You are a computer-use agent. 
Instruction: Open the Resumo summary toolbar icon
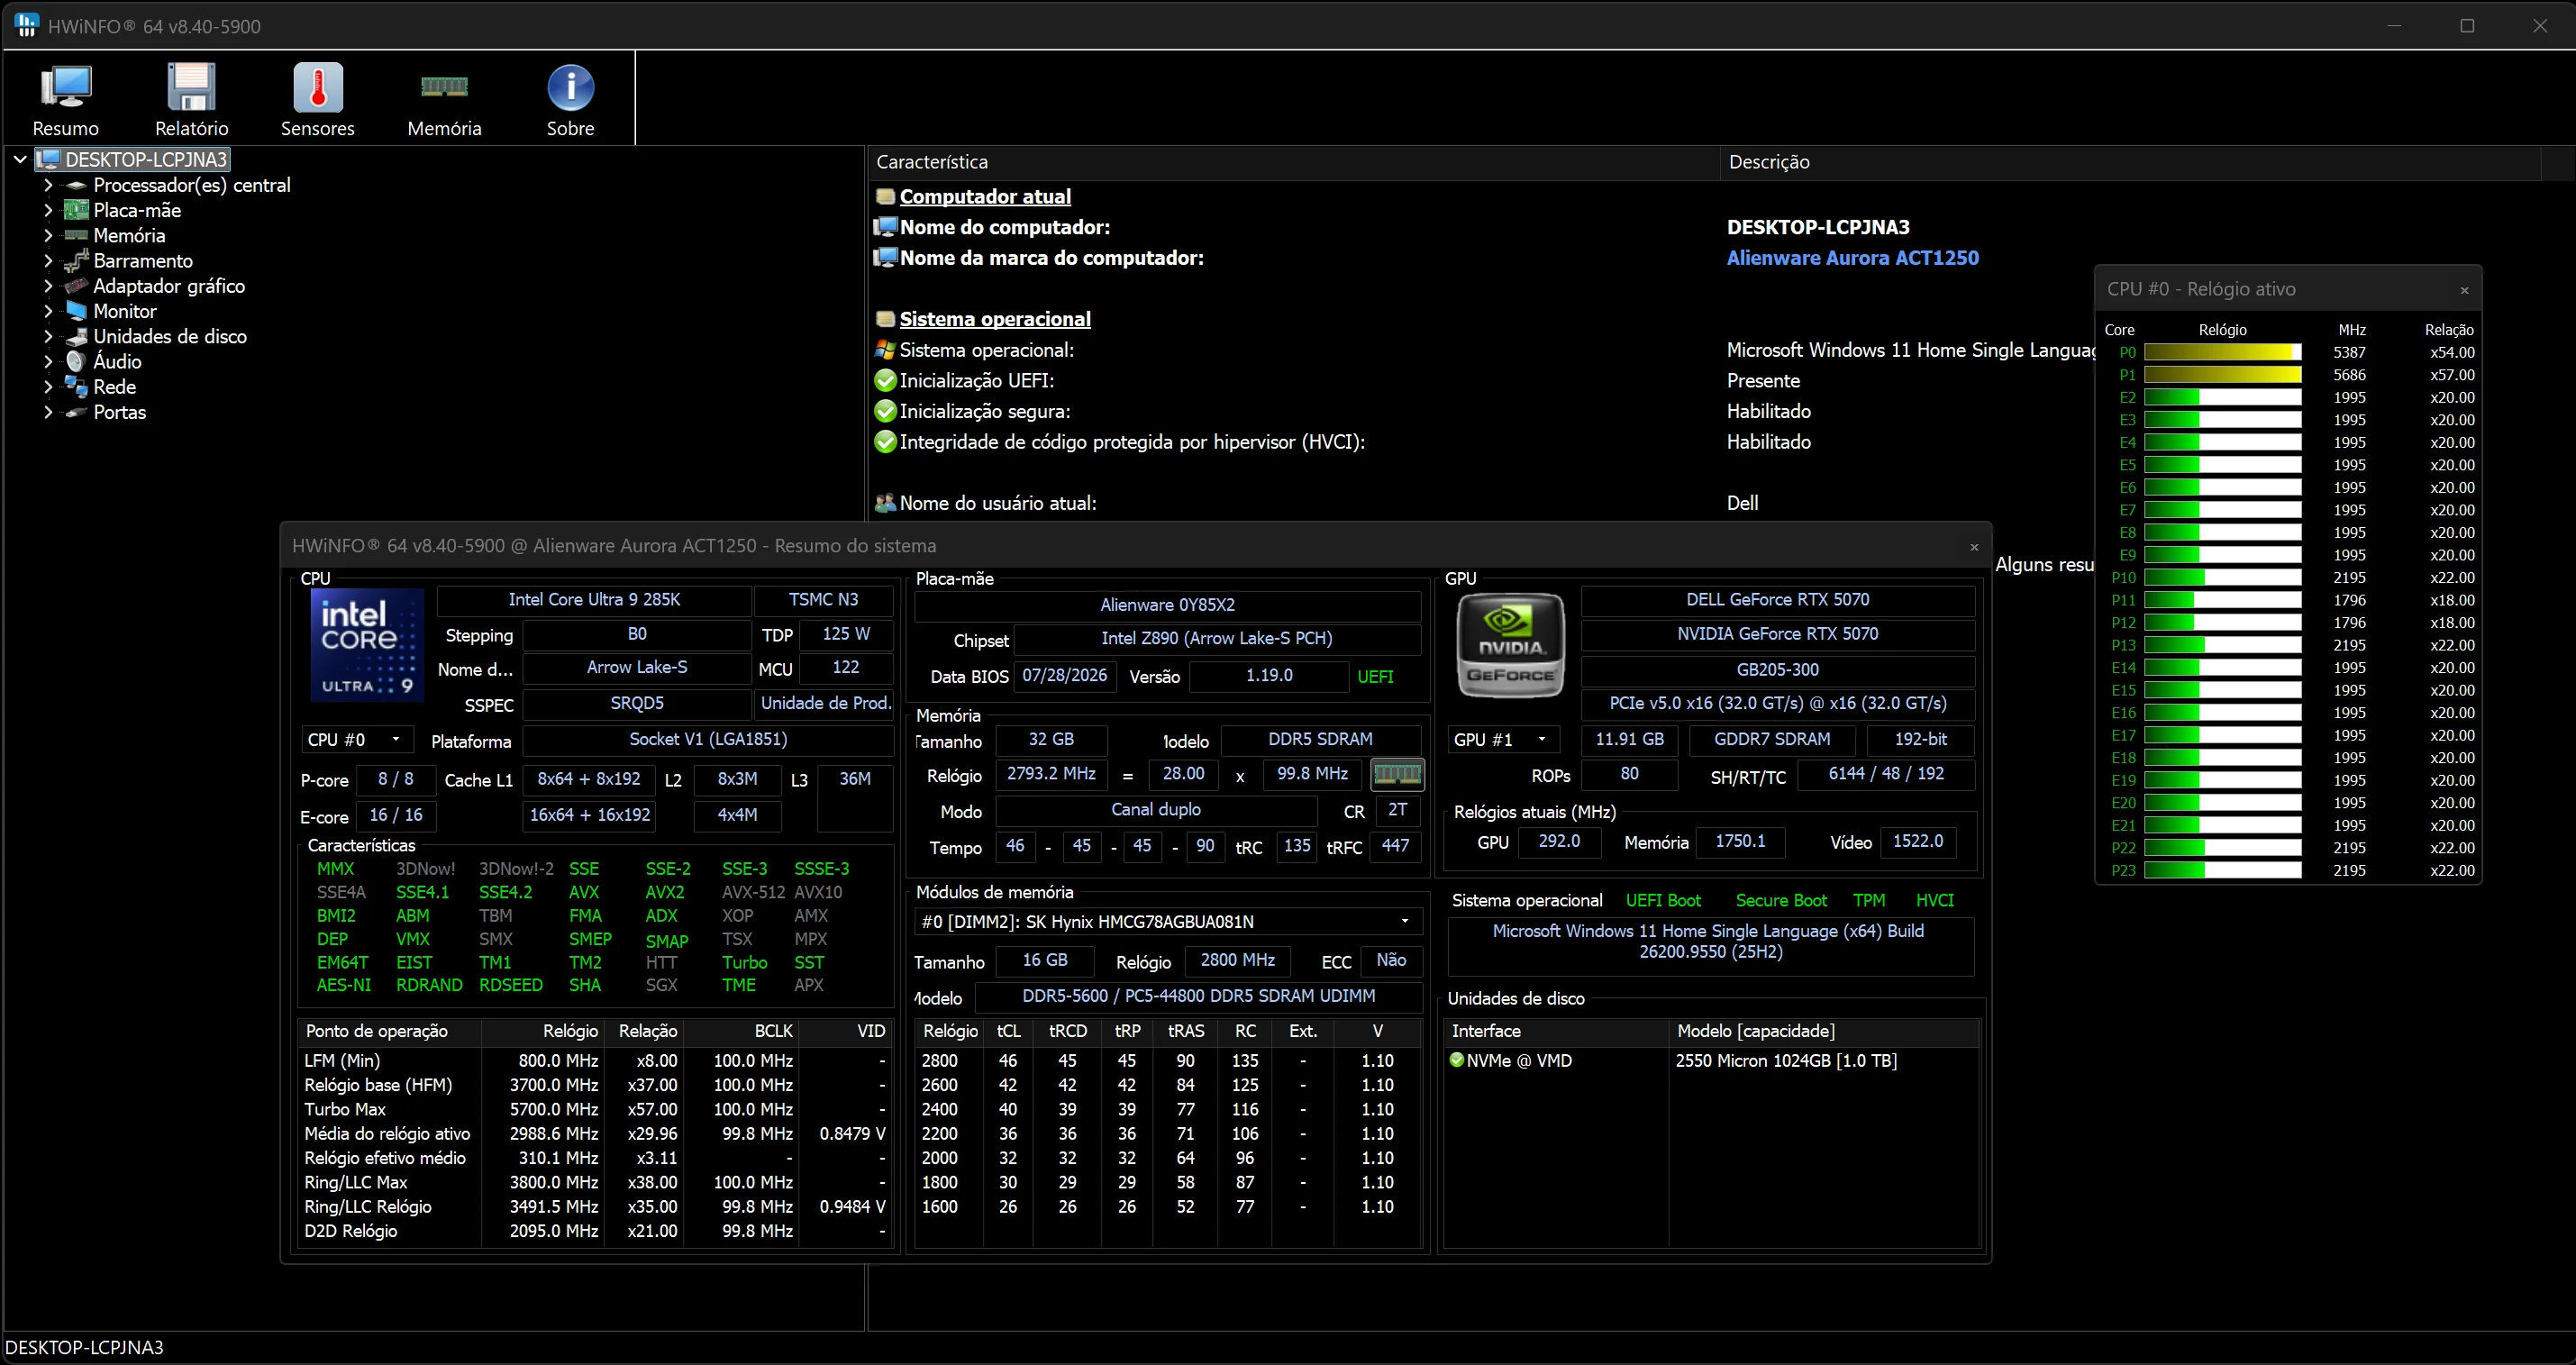coord(66,88)
